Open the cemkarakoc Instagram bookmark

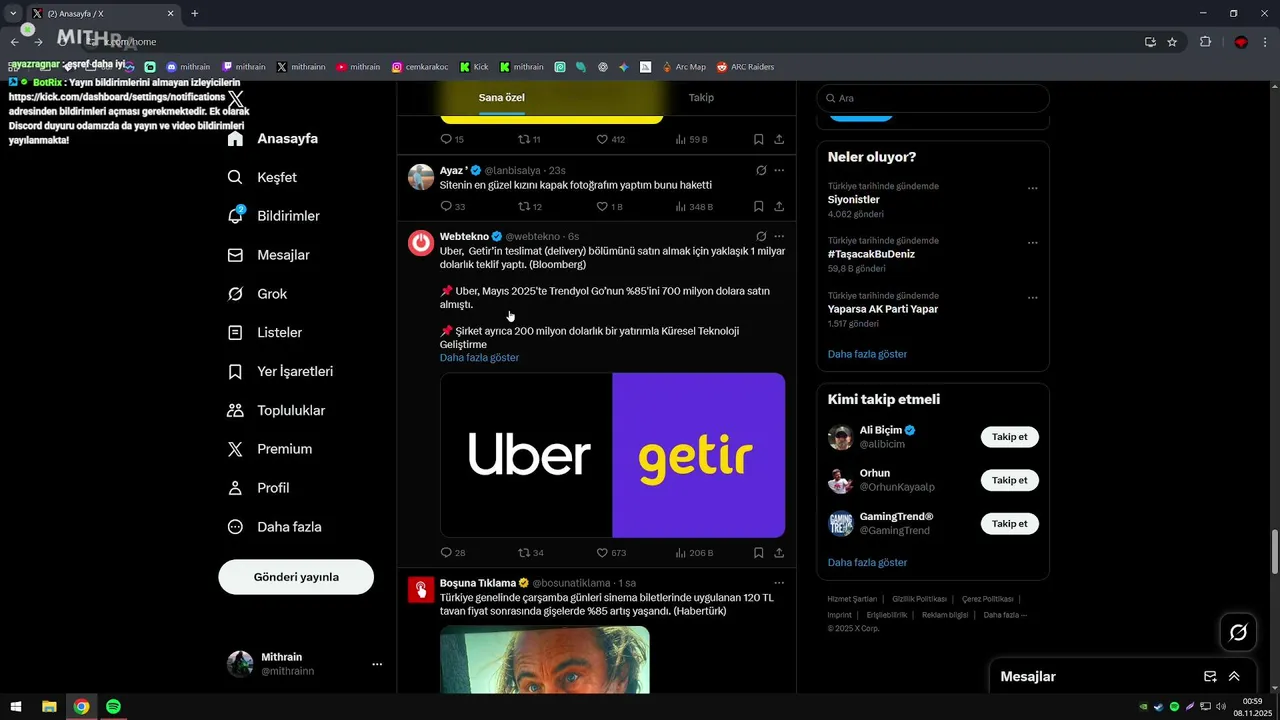coord(420,67)
